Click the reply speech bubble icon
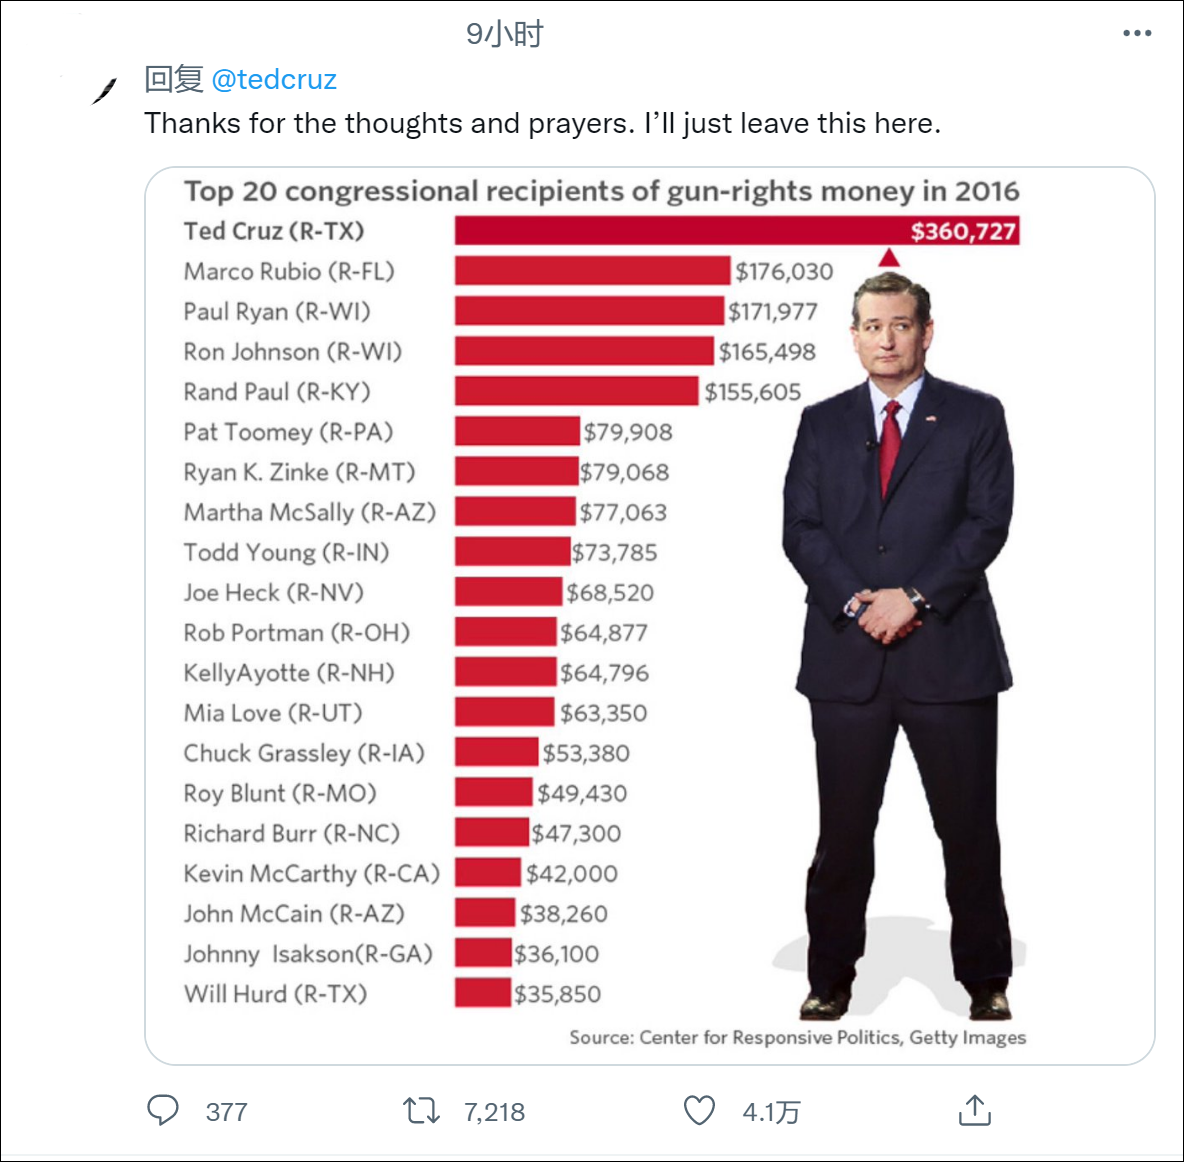 tap(163, 1110)
